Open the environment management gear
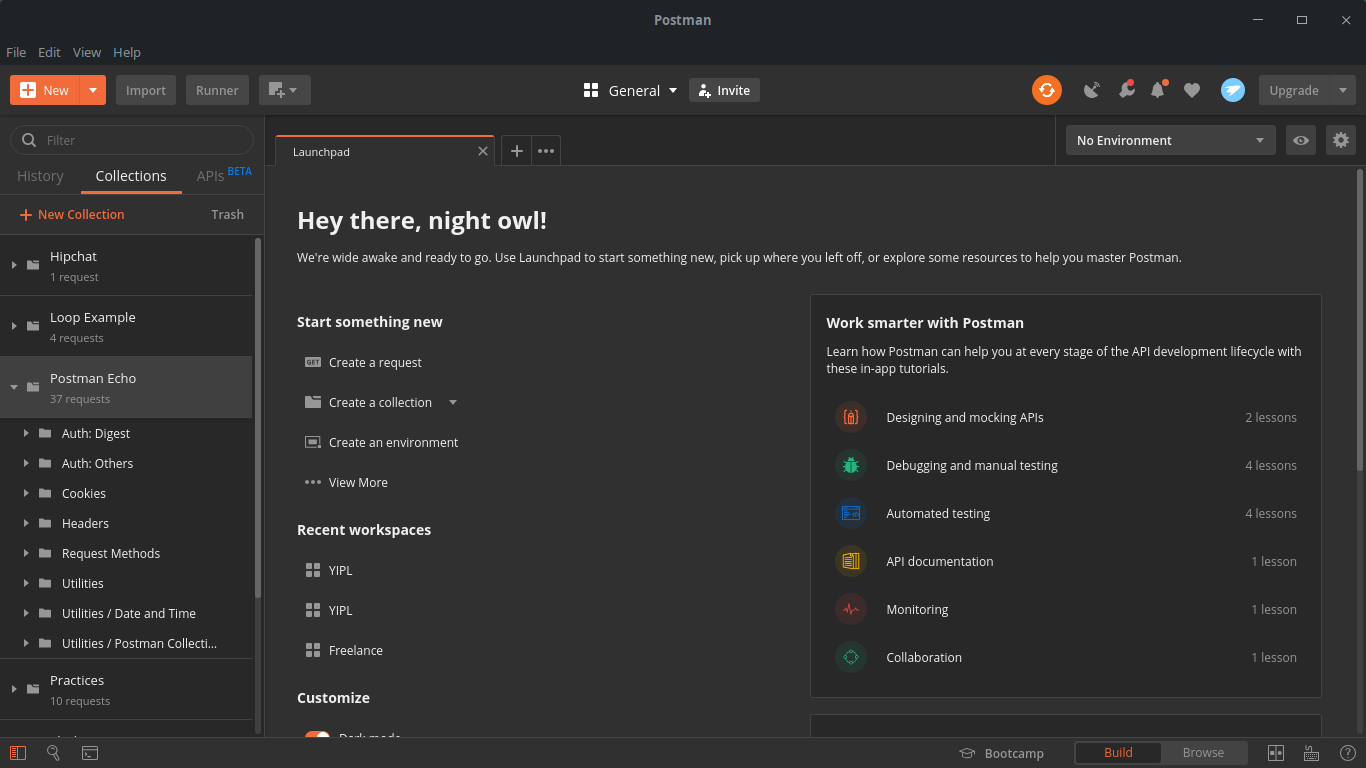 click(1341, 140)
